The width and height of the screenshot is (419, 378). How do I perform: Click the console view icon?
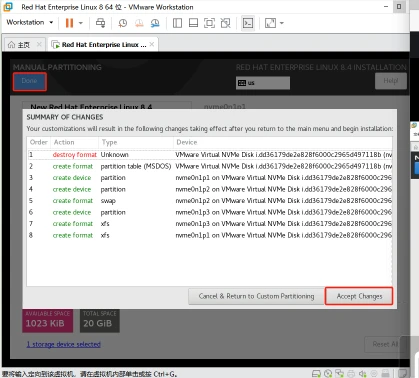[248, 23]
